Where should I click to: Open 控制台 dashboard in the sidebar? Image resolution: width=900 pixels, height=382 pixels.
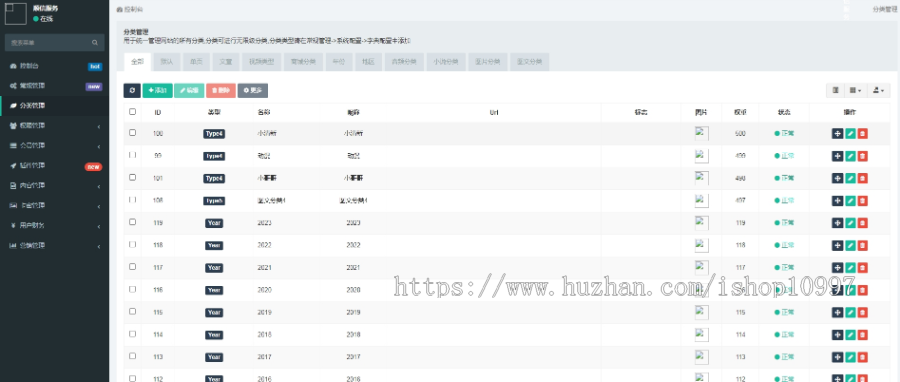[55, 66]
